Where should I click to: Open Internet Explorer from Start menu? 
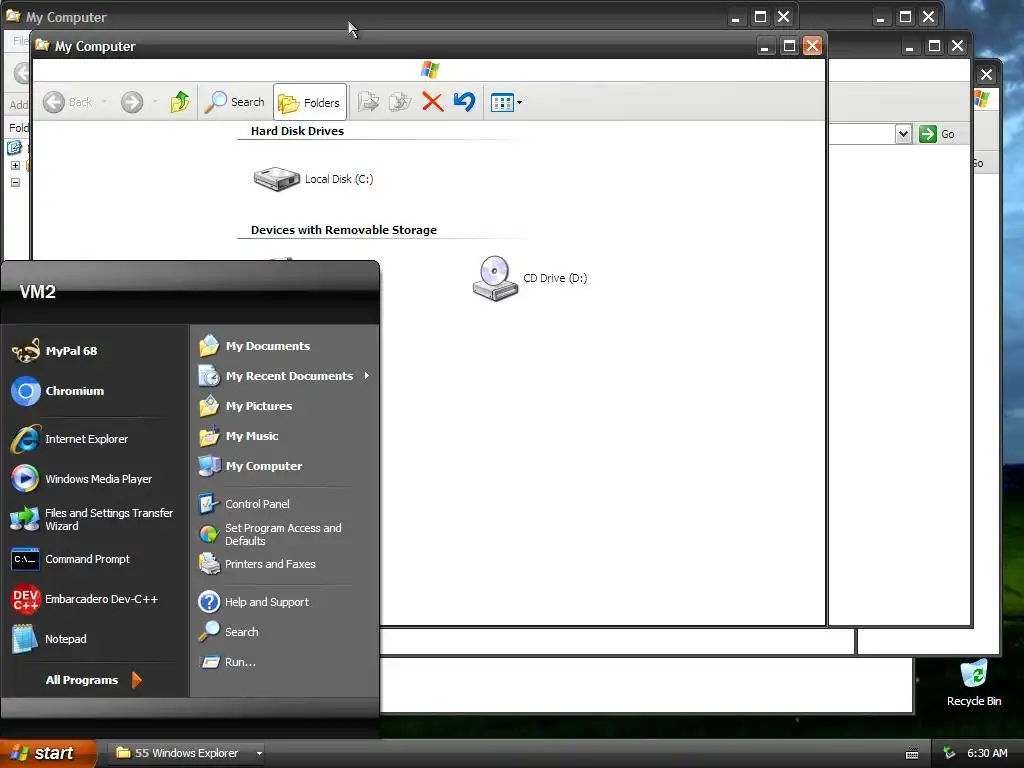pos(95,439)
